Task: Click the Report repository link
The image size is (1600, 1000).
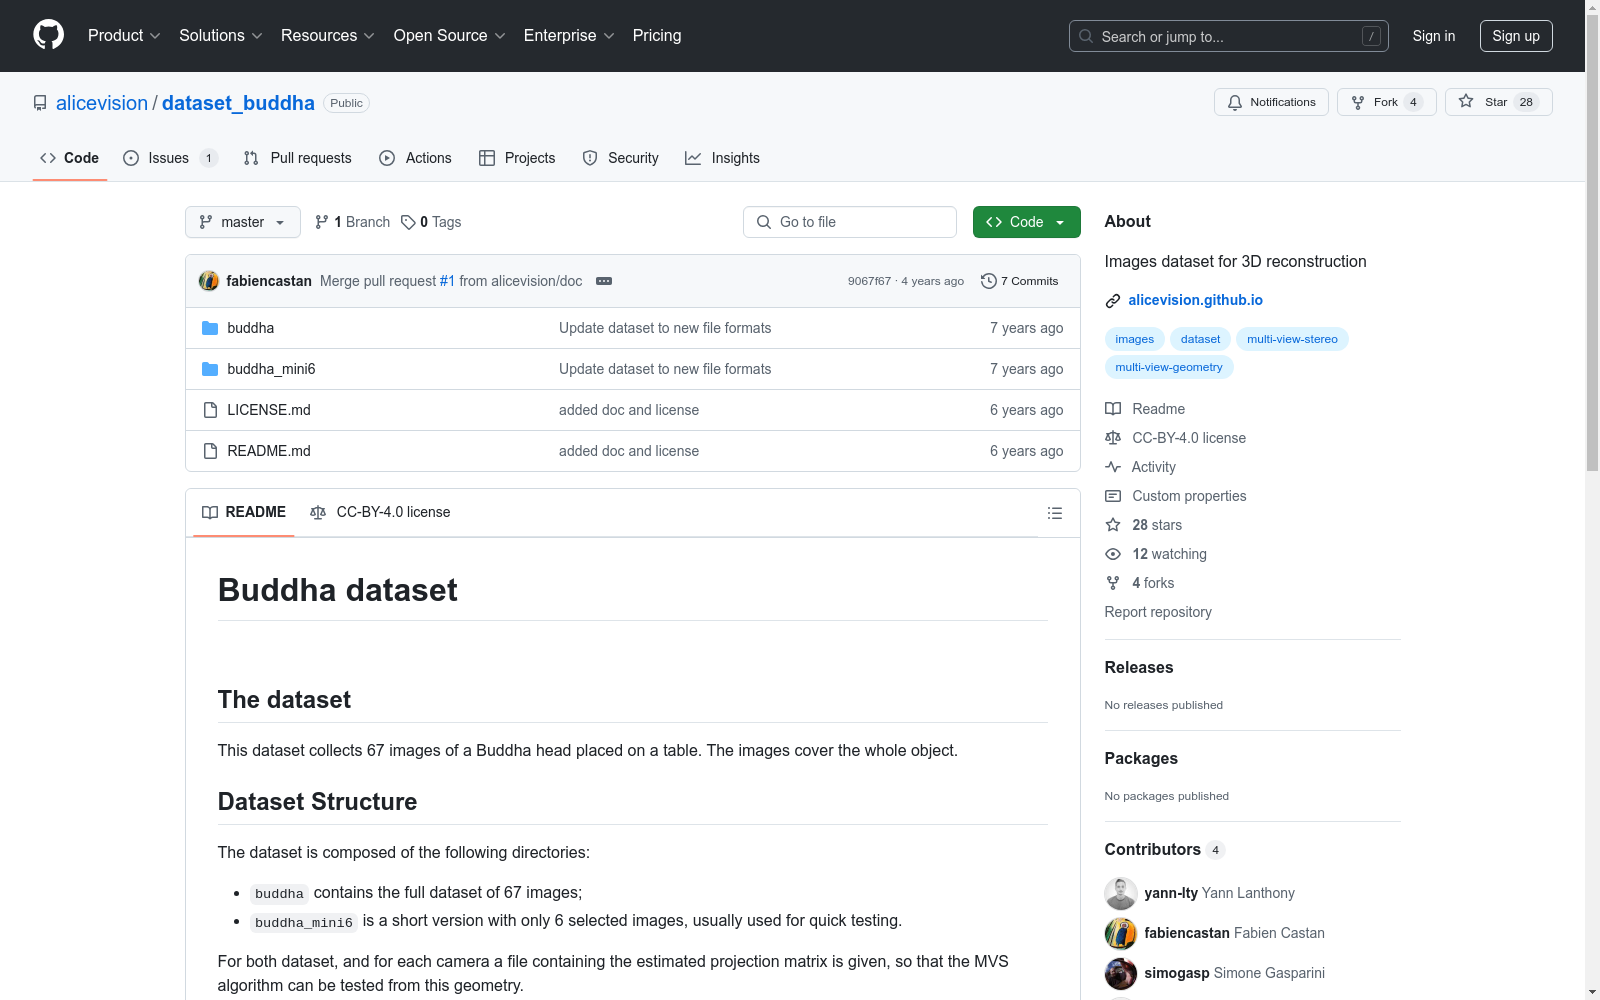Action: [x=1158, y=612]
